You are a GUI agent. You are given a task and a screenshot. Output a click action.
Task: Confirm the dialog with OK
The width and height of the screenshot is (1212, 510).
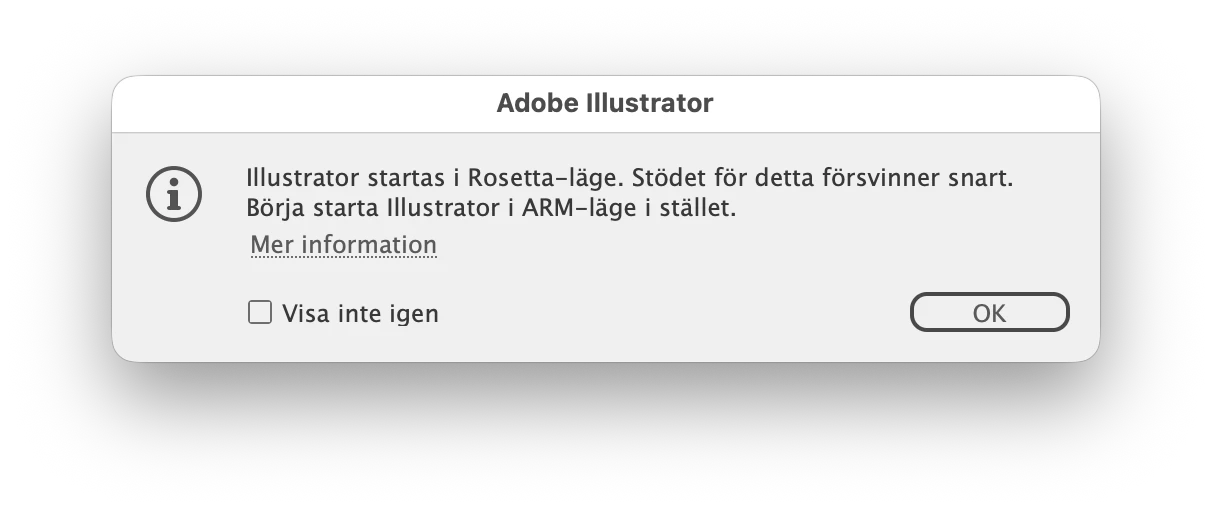(989, 312)
